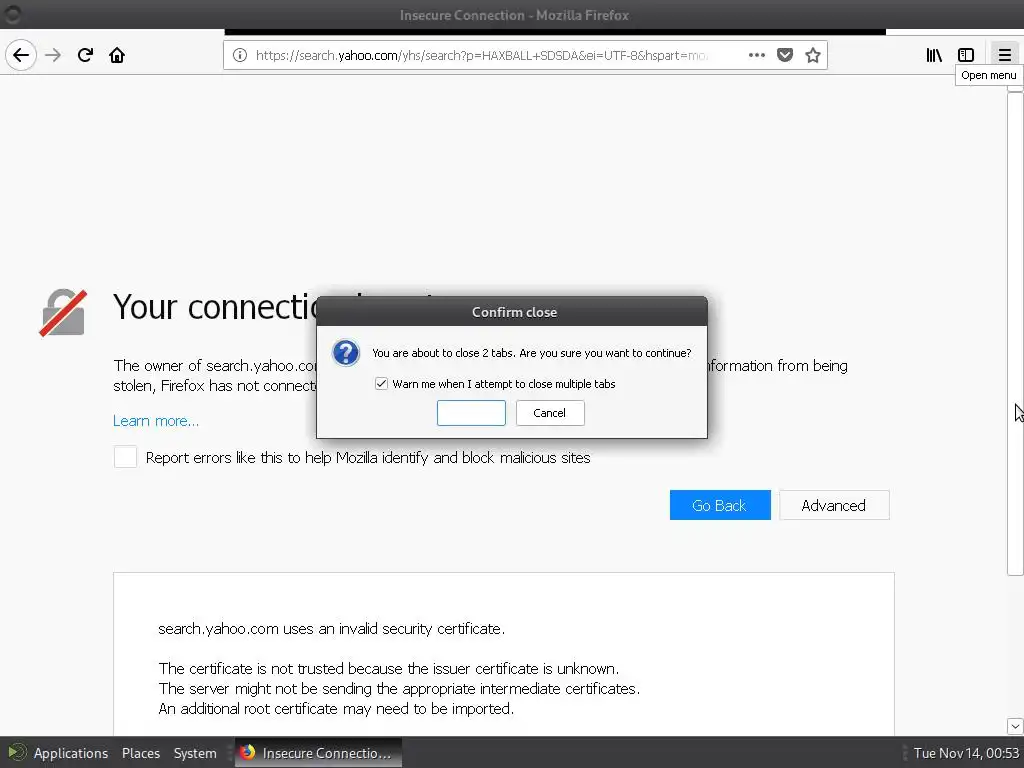The height and width of the screenshot is (768, 1024).
Task: Click the insecure padlock warning icon
Action: [x=63, y=313]
